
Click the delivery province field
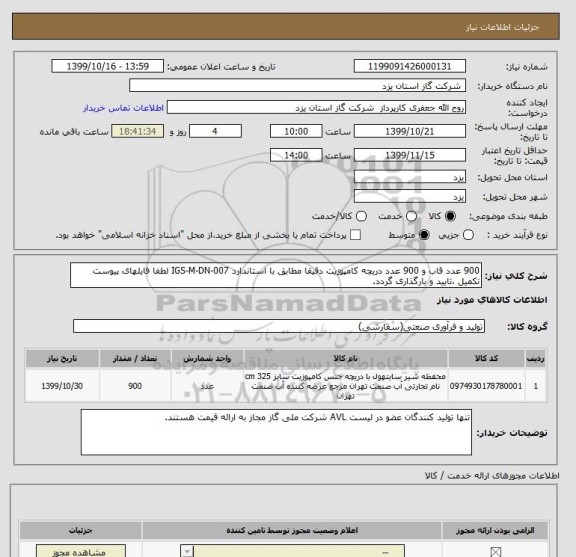point(410,177)
